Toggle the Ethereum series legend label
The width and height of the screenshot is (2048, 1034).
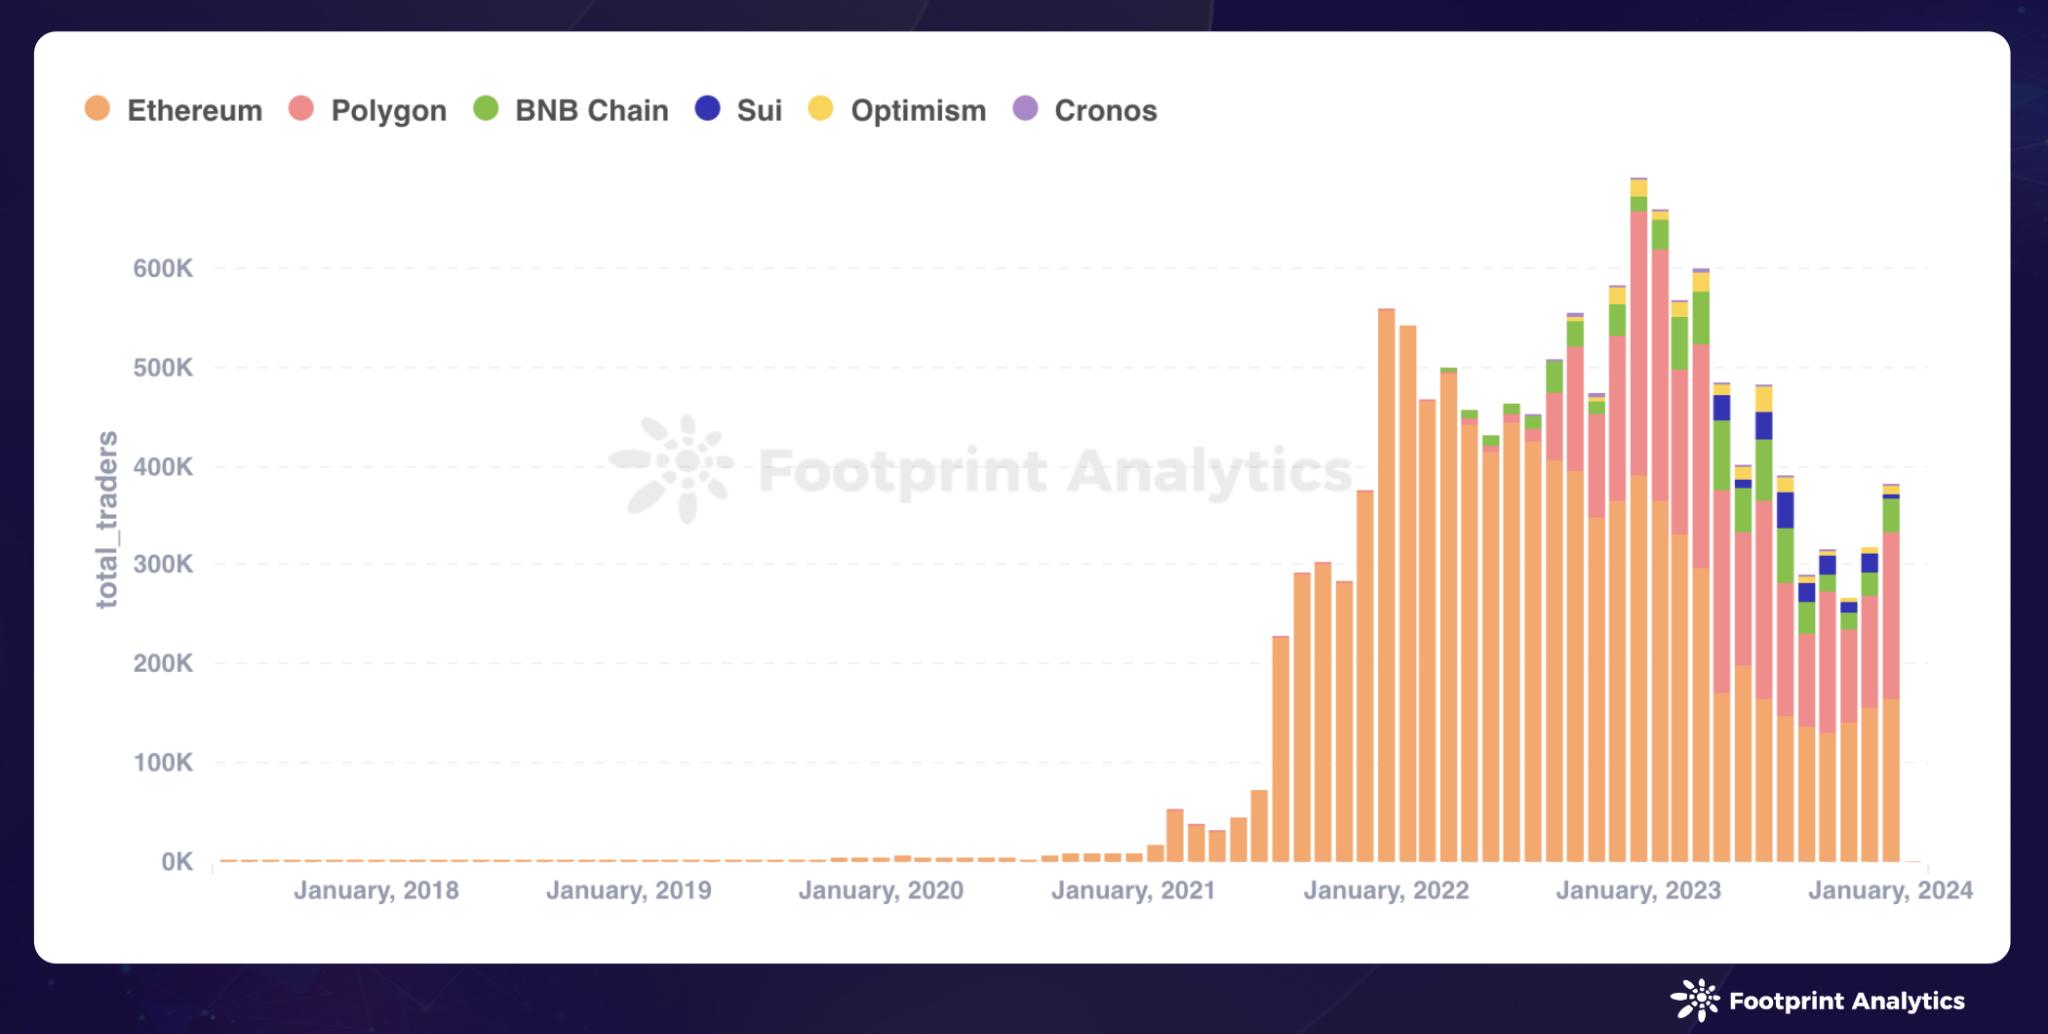point(194,110)
